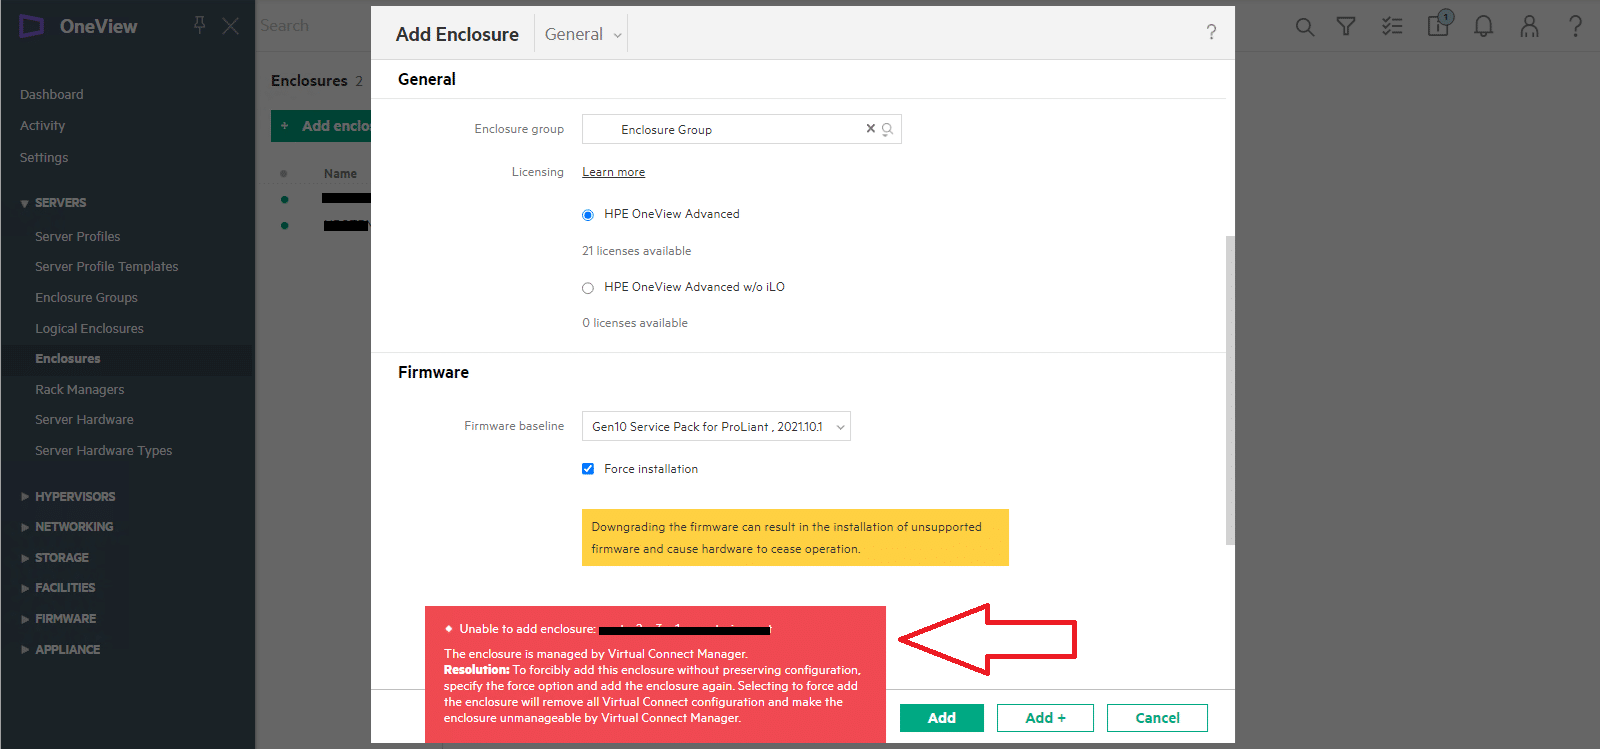Open help in Add Enclosure dialog
The height and width of the screenshot is (751, 1600).
click(x=1211, y=32)
